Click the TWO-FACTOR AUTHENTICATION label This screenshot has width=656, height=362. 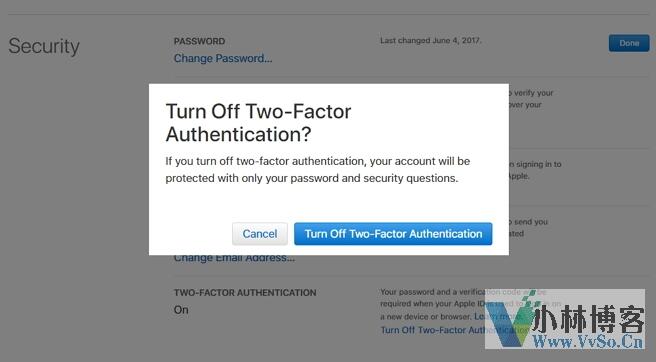(x=245, y=293)
